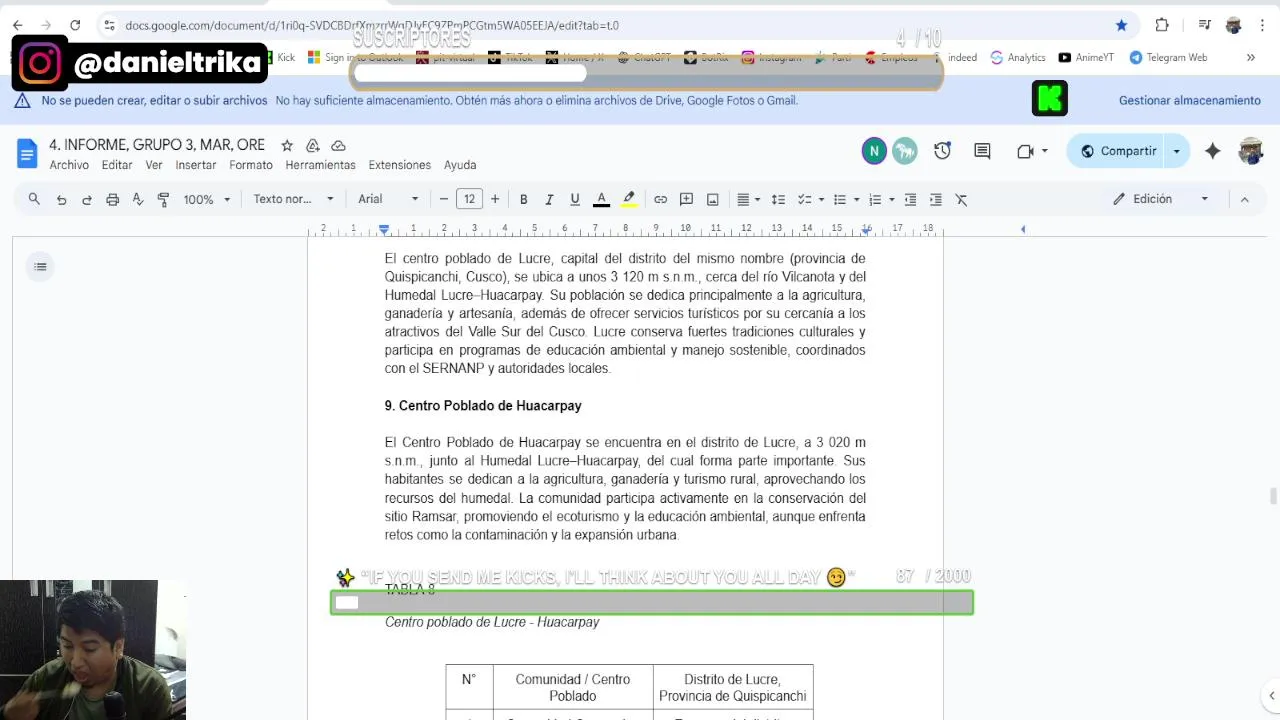Collapse the toolbar with the chevron
The height and width of the screenshot is (720, 1280).
(x=1244, y=199)
